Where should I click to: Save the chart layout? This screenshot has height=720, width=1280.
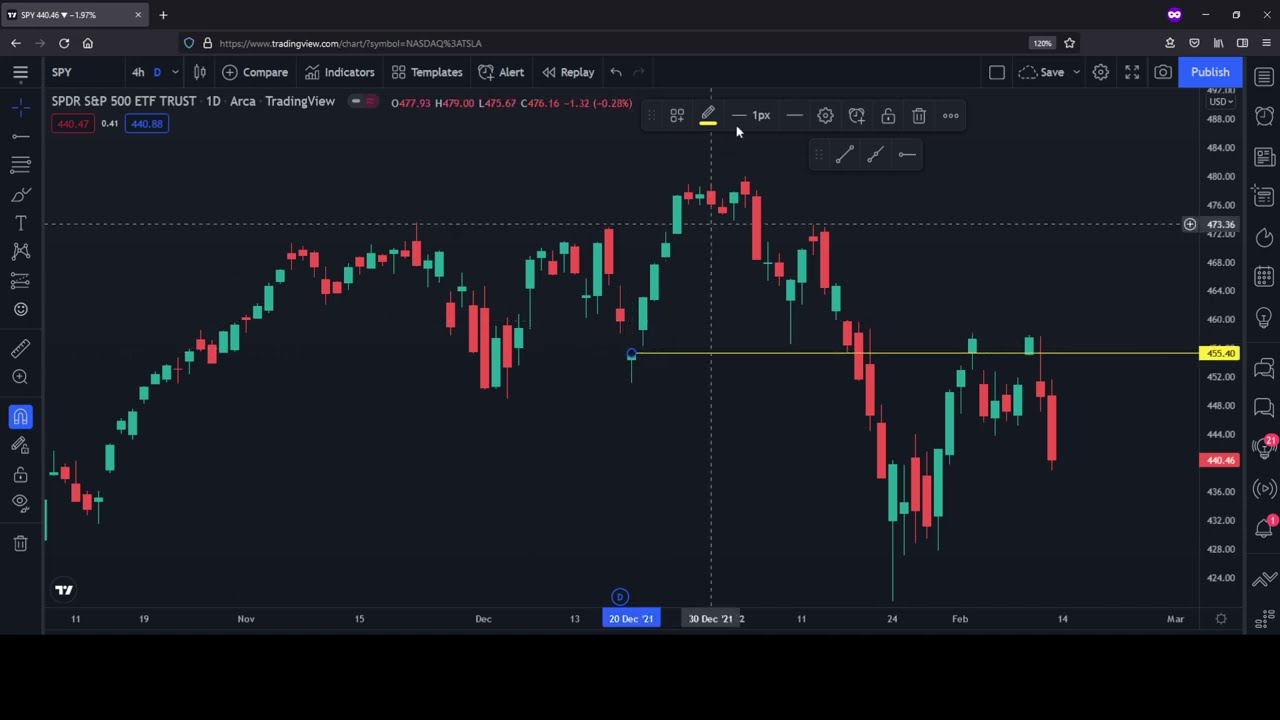click(x=1042, y=72)
